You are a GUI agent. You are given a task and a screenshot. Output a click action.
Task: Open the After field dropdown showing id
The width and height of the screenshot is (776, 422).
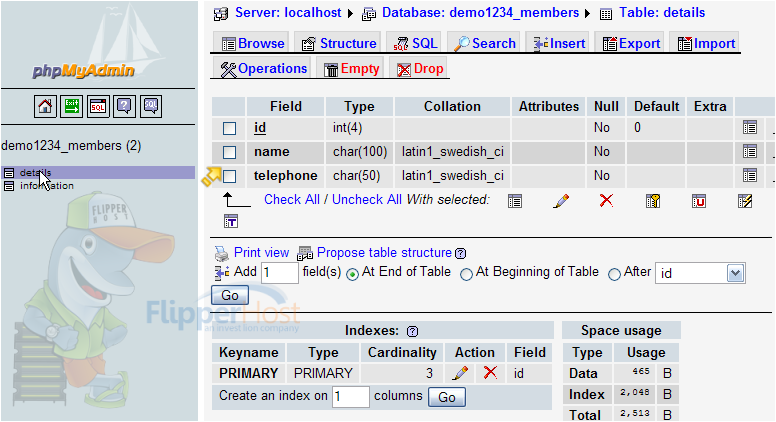[700, 273]
